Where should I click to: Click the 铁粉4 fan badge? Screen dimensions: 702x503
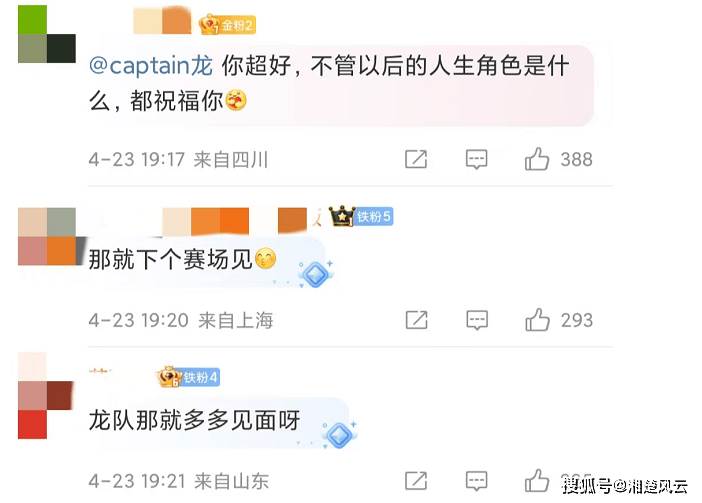188,377
